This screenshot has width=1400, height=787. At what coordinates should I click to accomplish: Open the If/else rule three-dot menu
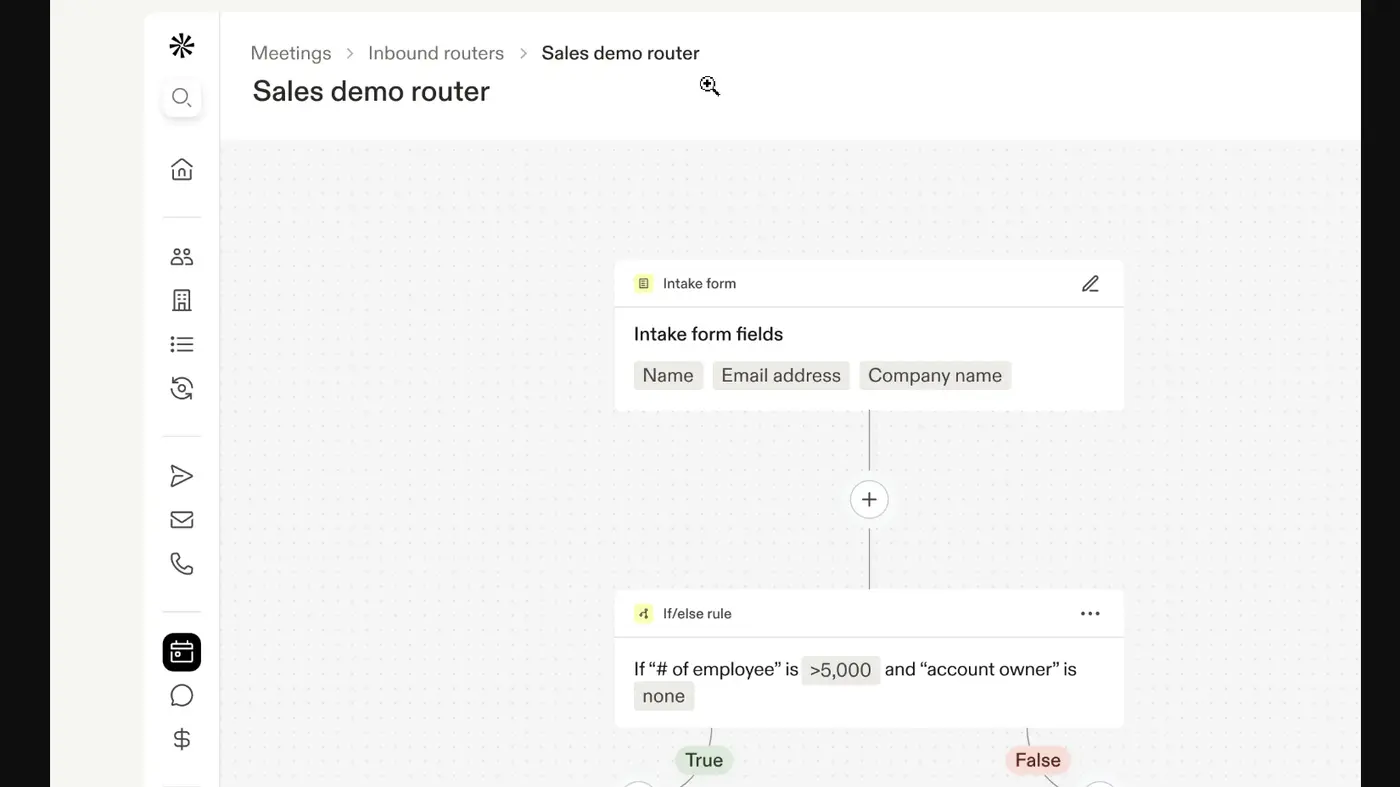1090,614
